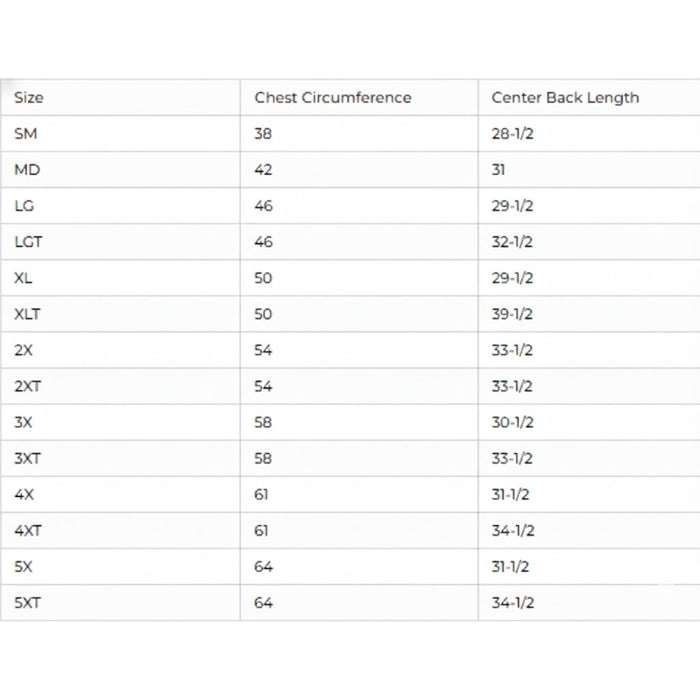Click the Center Back Length header
Screen dimensions: 700x700
(565, 98)
